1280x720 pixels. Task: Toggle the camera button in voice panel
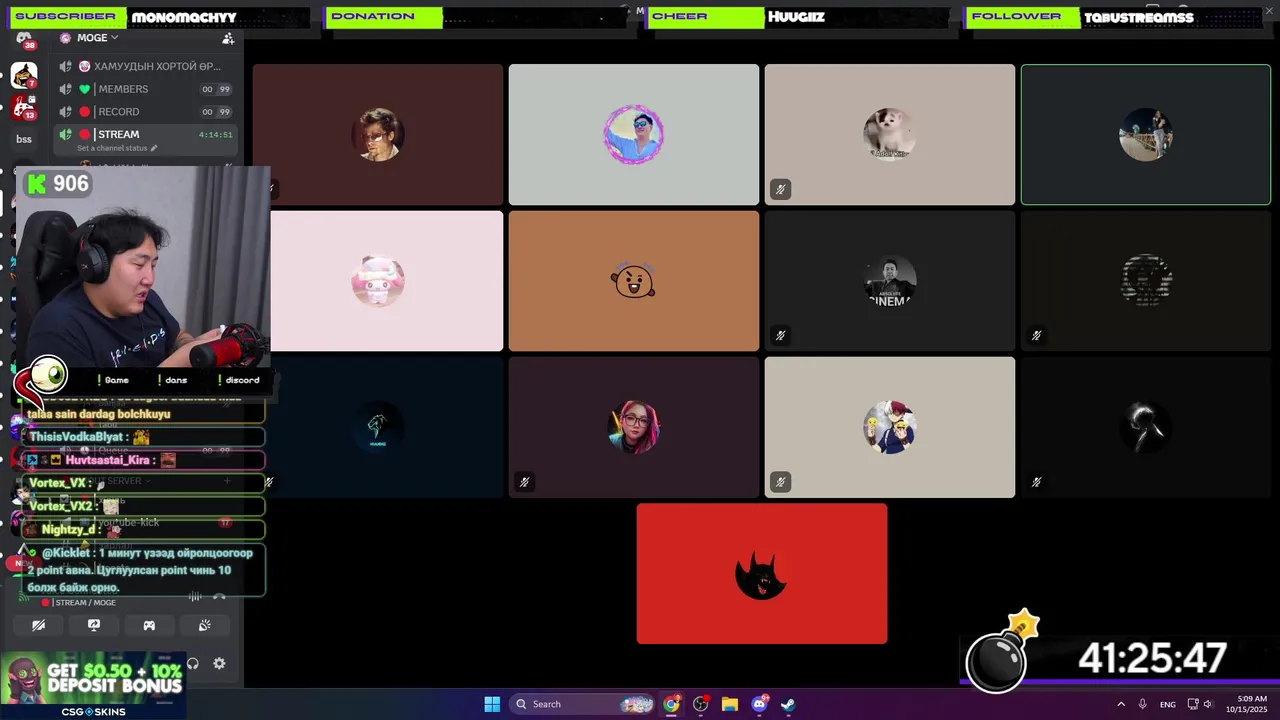tap(38, 625)
